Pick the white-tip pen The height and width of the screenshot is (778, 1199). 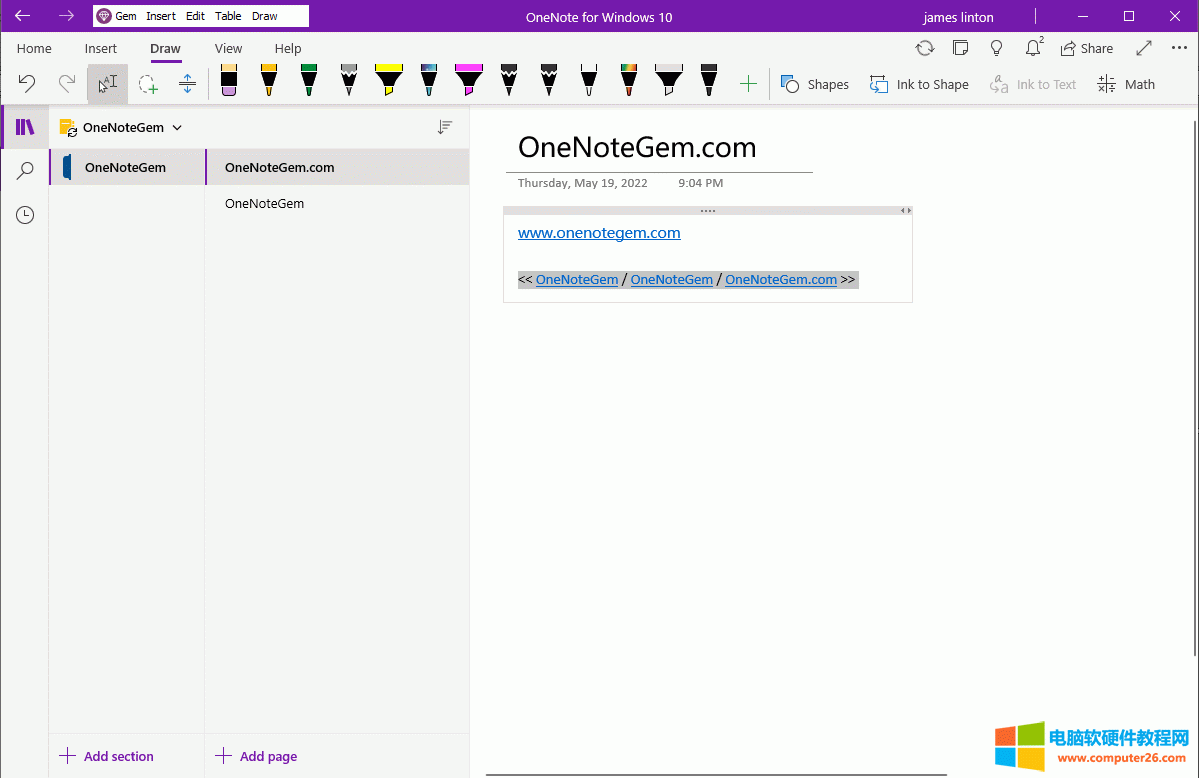click(589, 80)
